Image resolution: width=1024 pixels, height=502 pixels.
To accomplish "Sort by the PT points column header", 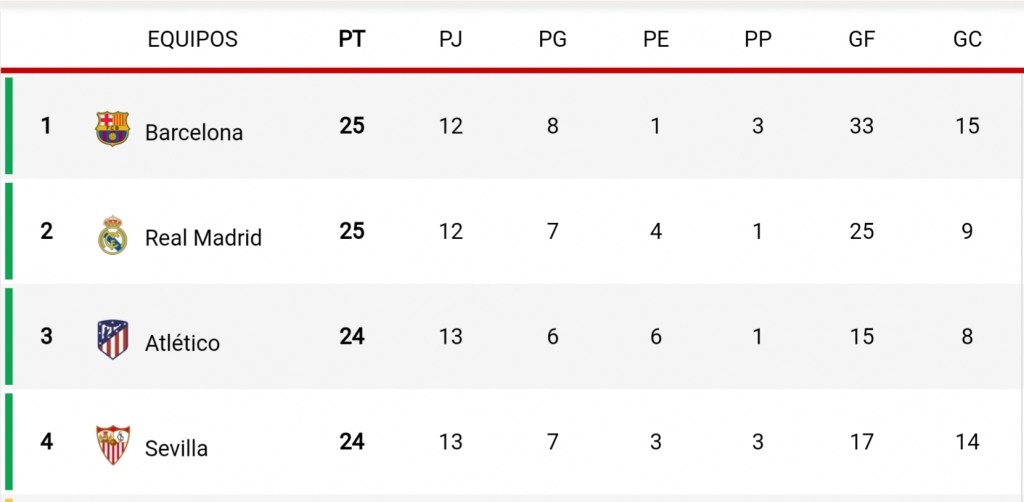I will [x=352, y=39].
